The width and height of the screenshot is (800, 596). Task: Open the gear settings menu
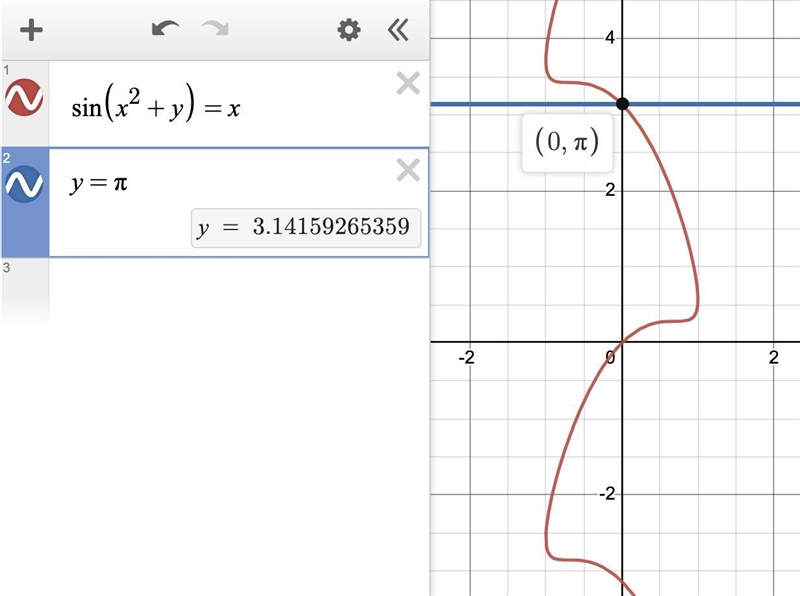coord(349,30)
